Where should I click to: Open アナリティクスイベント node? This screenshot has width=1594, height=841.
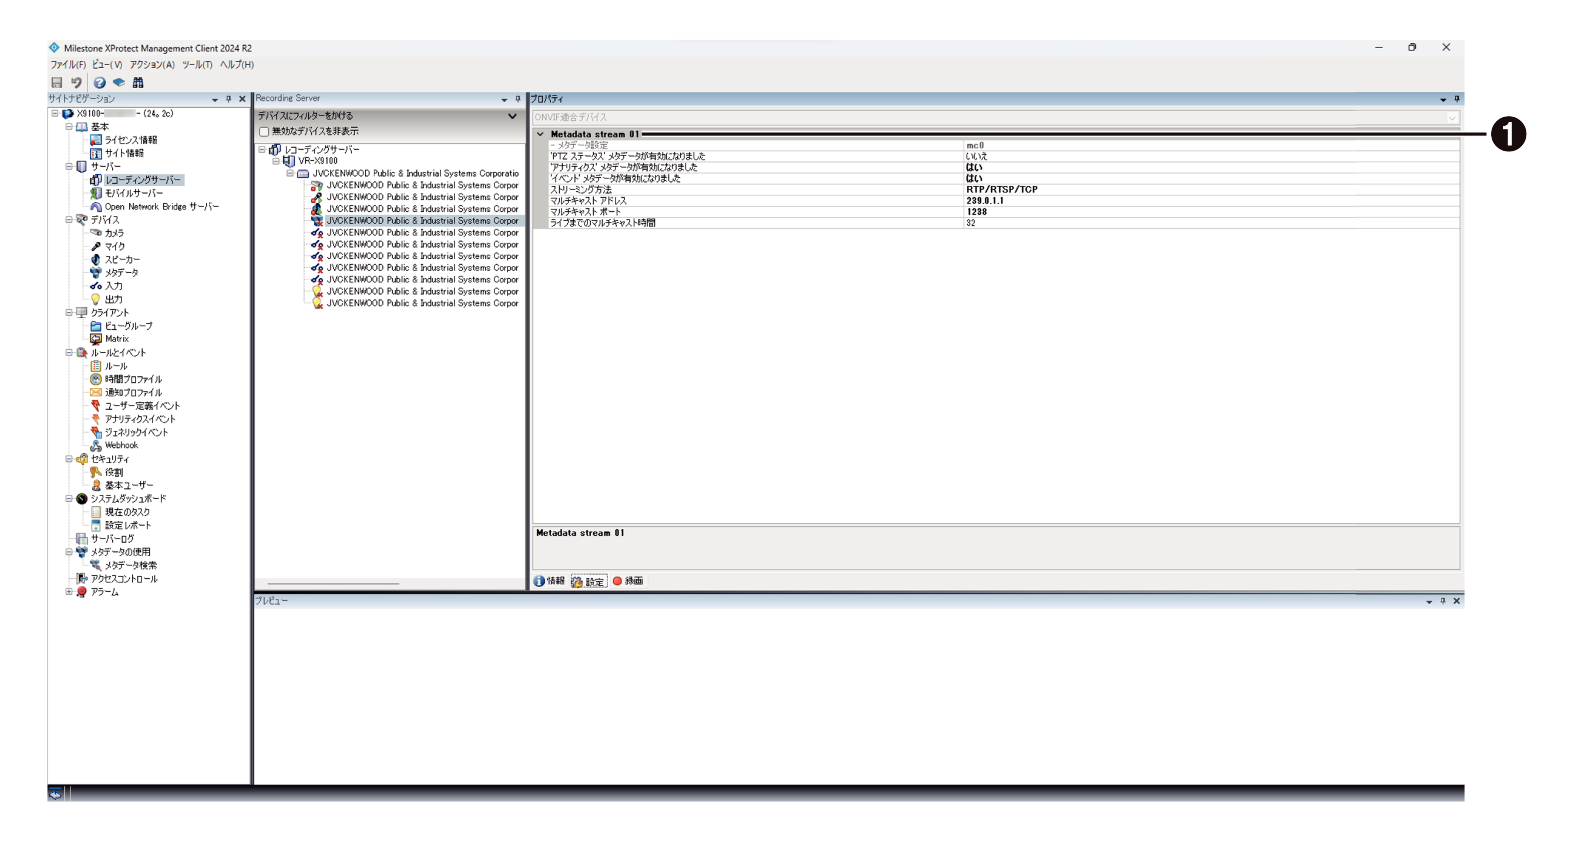coord(140,419)
